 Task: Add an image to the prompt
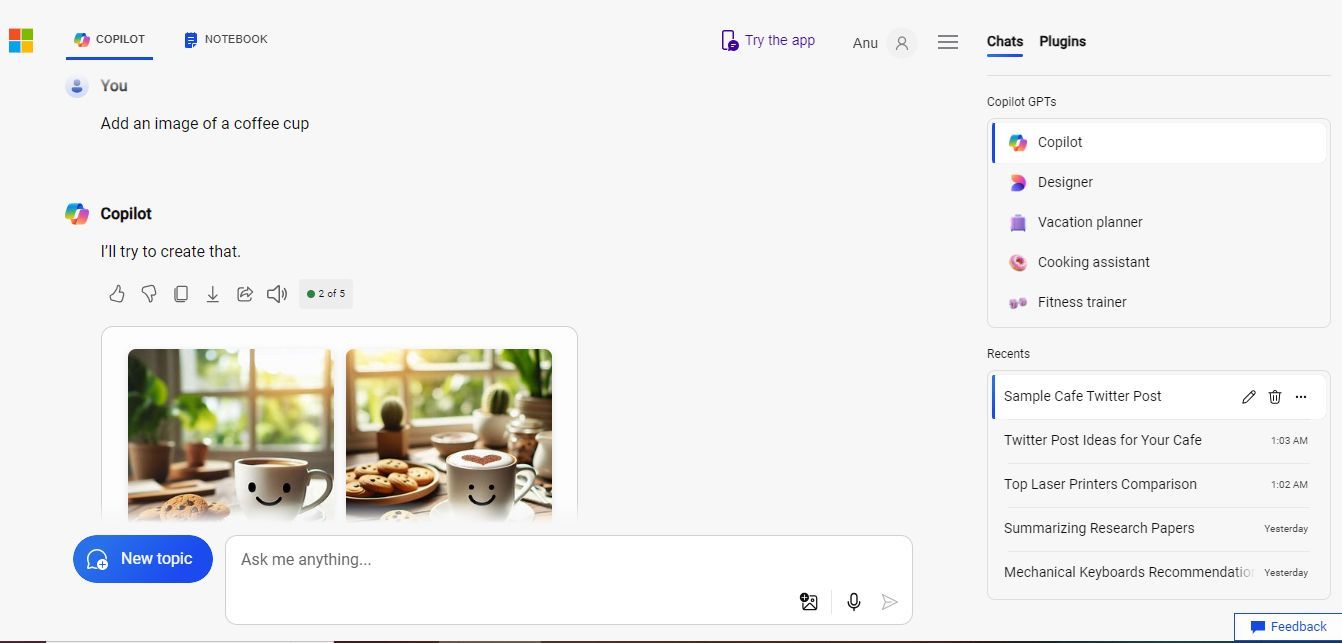pos(809,601)
